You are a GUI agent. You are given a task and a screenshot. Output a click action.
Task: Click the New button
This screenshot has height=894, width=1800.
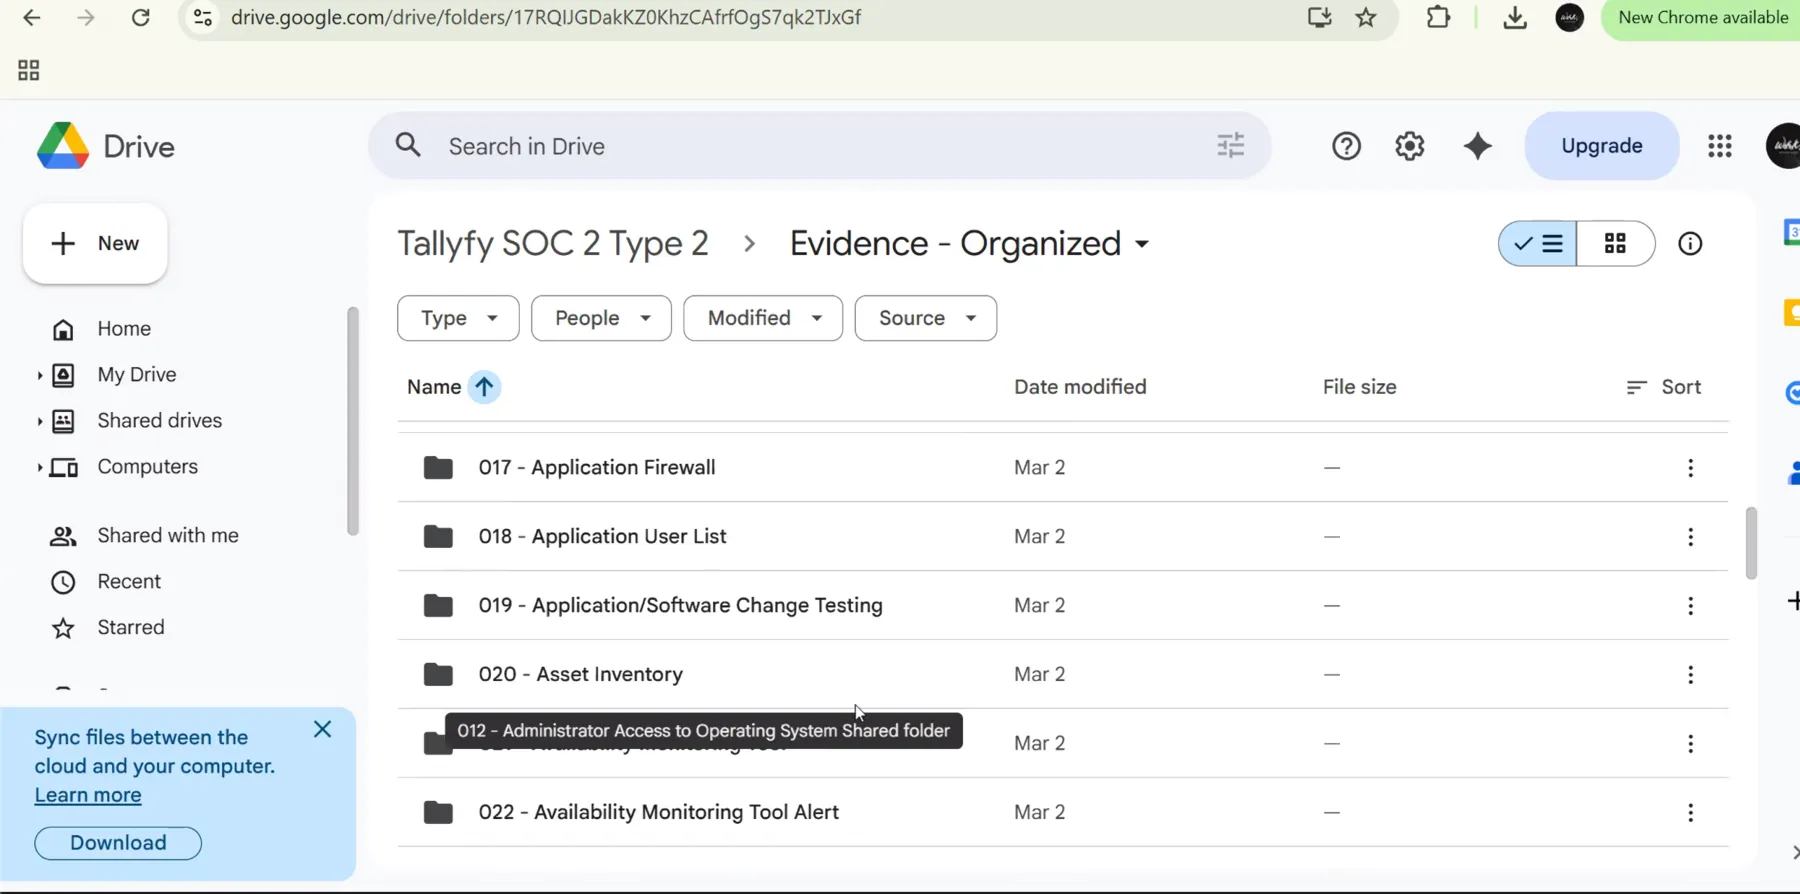pos(95,244)
